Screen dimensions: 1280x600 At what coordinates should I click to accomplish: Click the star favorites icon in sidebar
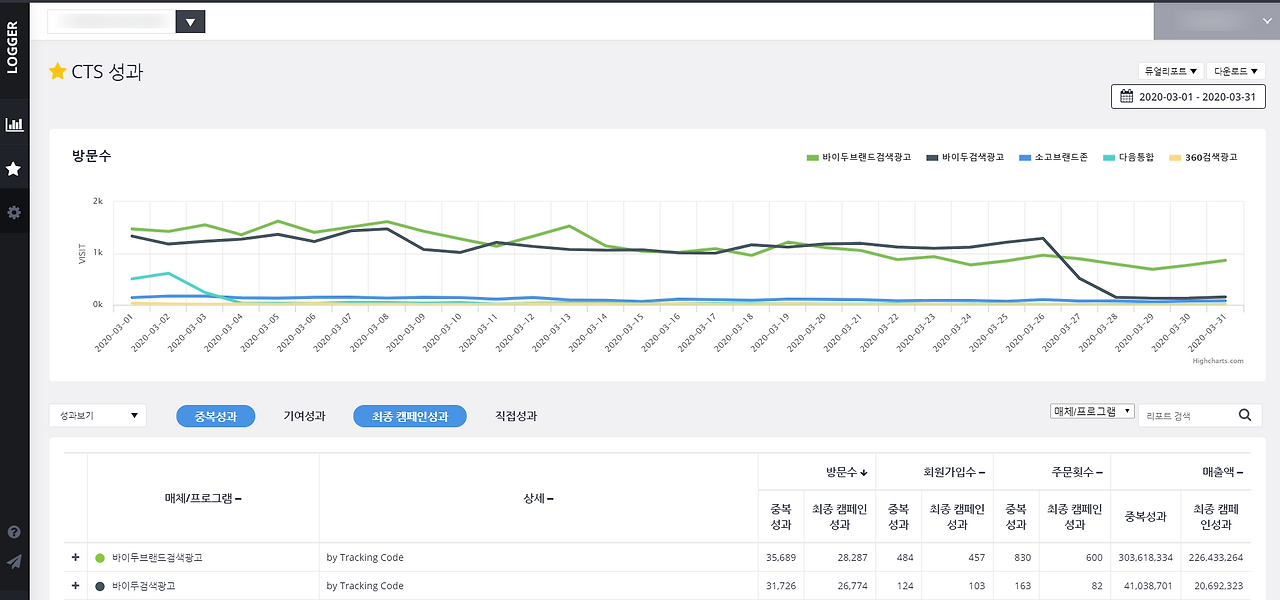(x=14, y=169)
